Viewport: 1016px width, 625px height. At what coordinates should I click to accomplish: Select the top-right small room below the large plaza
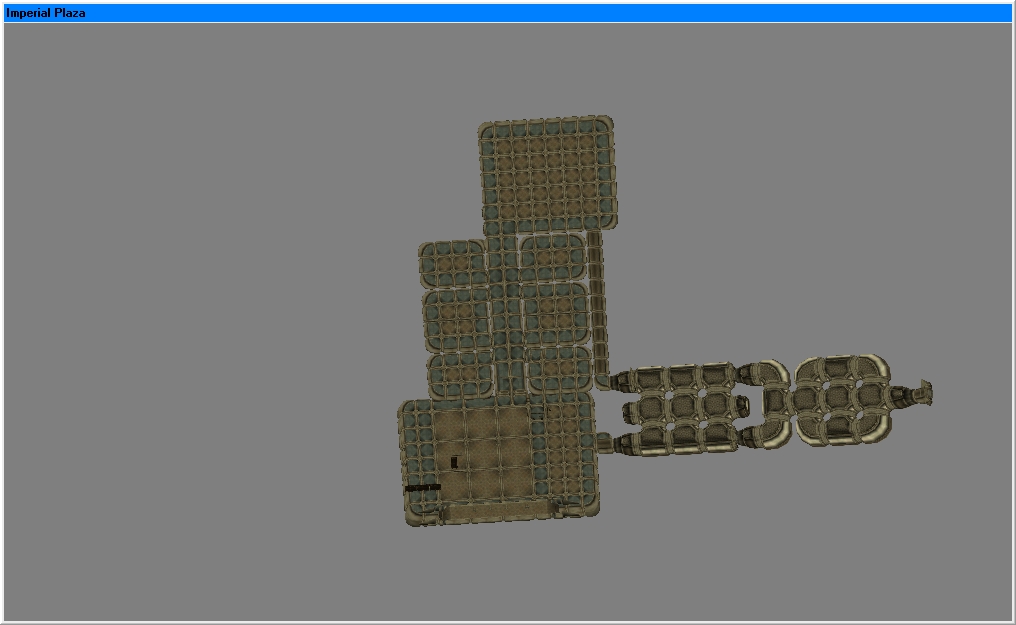point(553,257)
